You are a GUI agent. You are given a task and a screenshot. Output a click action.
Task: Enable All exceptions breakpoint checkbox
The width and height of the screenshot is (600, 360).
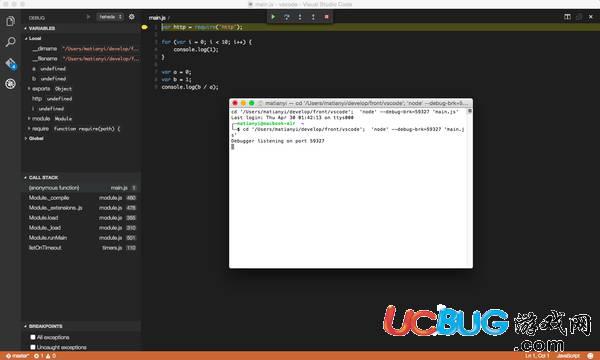click(33, 337)
